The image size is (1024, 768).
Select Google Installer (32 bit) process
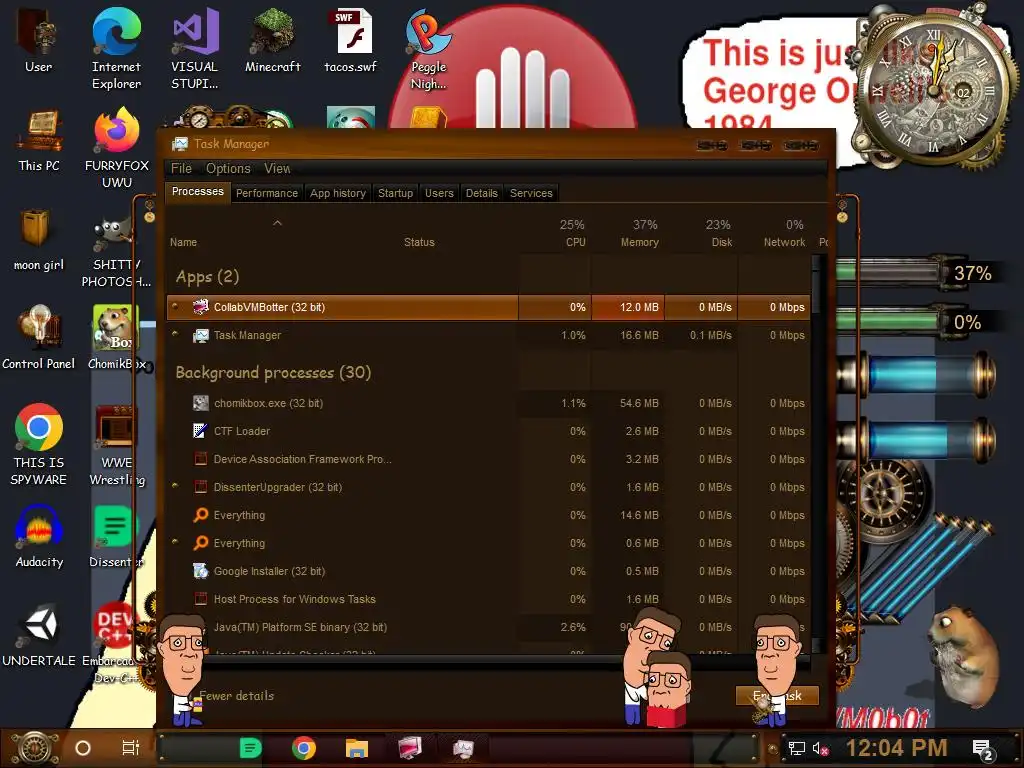pyautogui.click(x=487, y=571)
